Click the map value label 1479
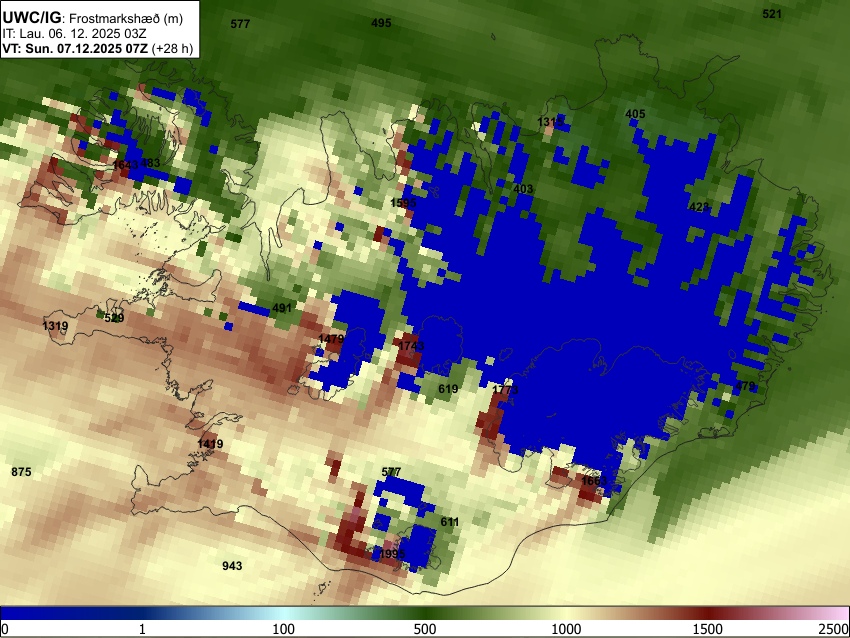This screenshot has width=850, height=638. pos(331,339)
